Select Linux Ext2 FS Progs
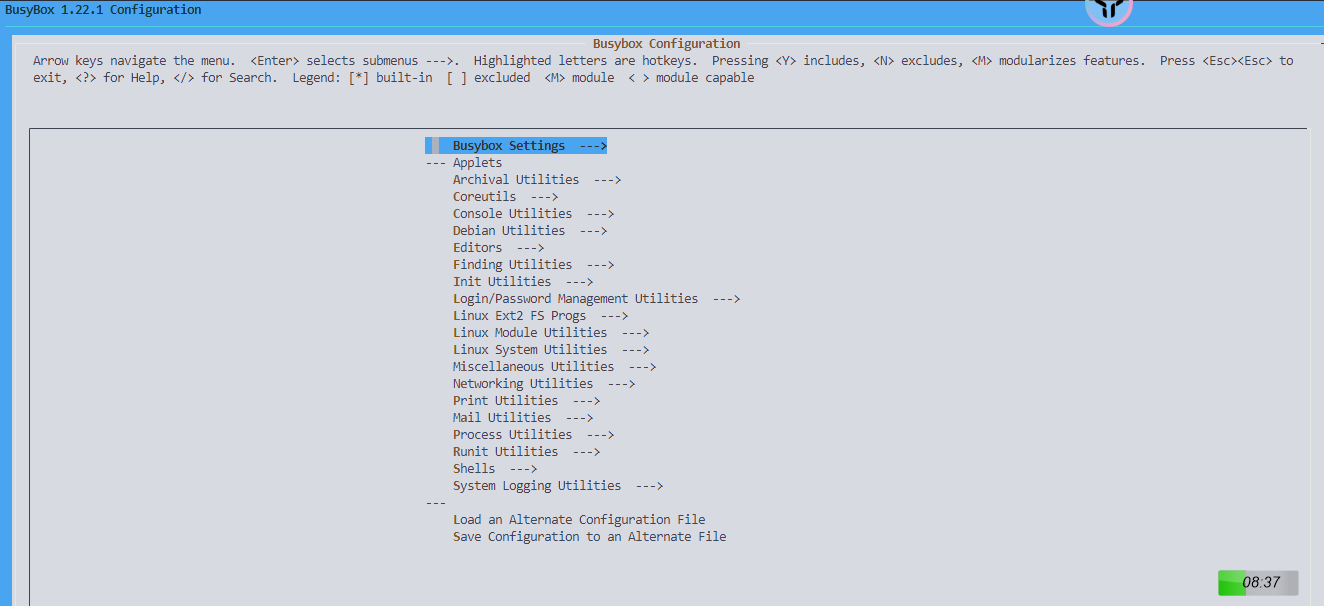The width and height of the screenshot is (1324, 606). tap(540, 316)
